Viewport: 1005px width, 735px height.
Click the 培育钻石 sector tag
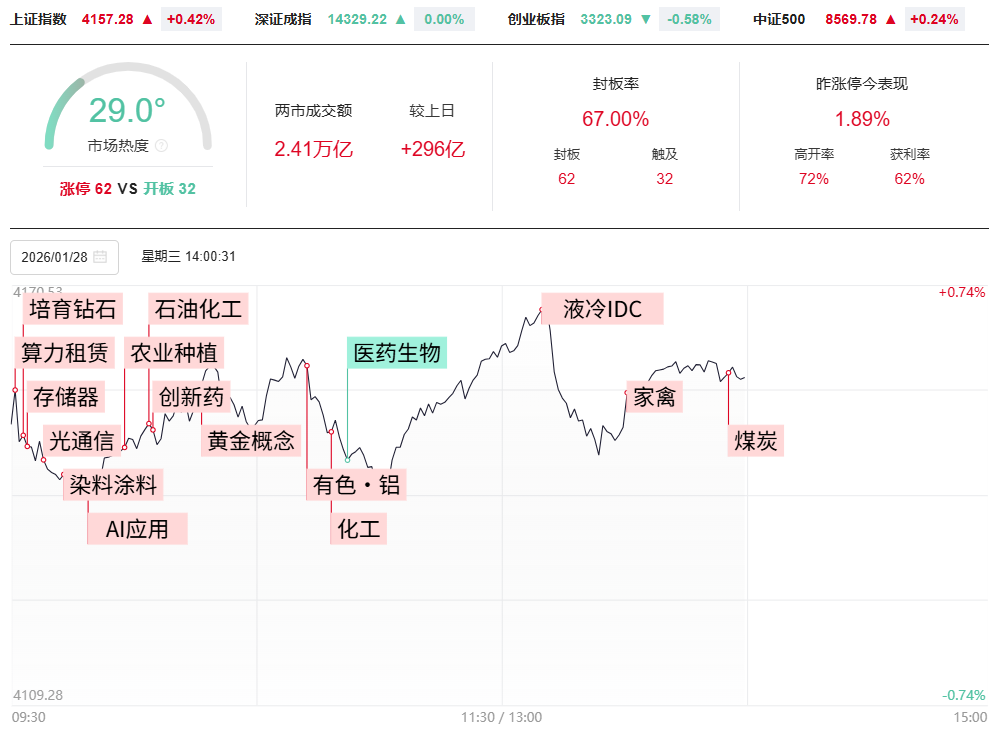tap(72, 308)
